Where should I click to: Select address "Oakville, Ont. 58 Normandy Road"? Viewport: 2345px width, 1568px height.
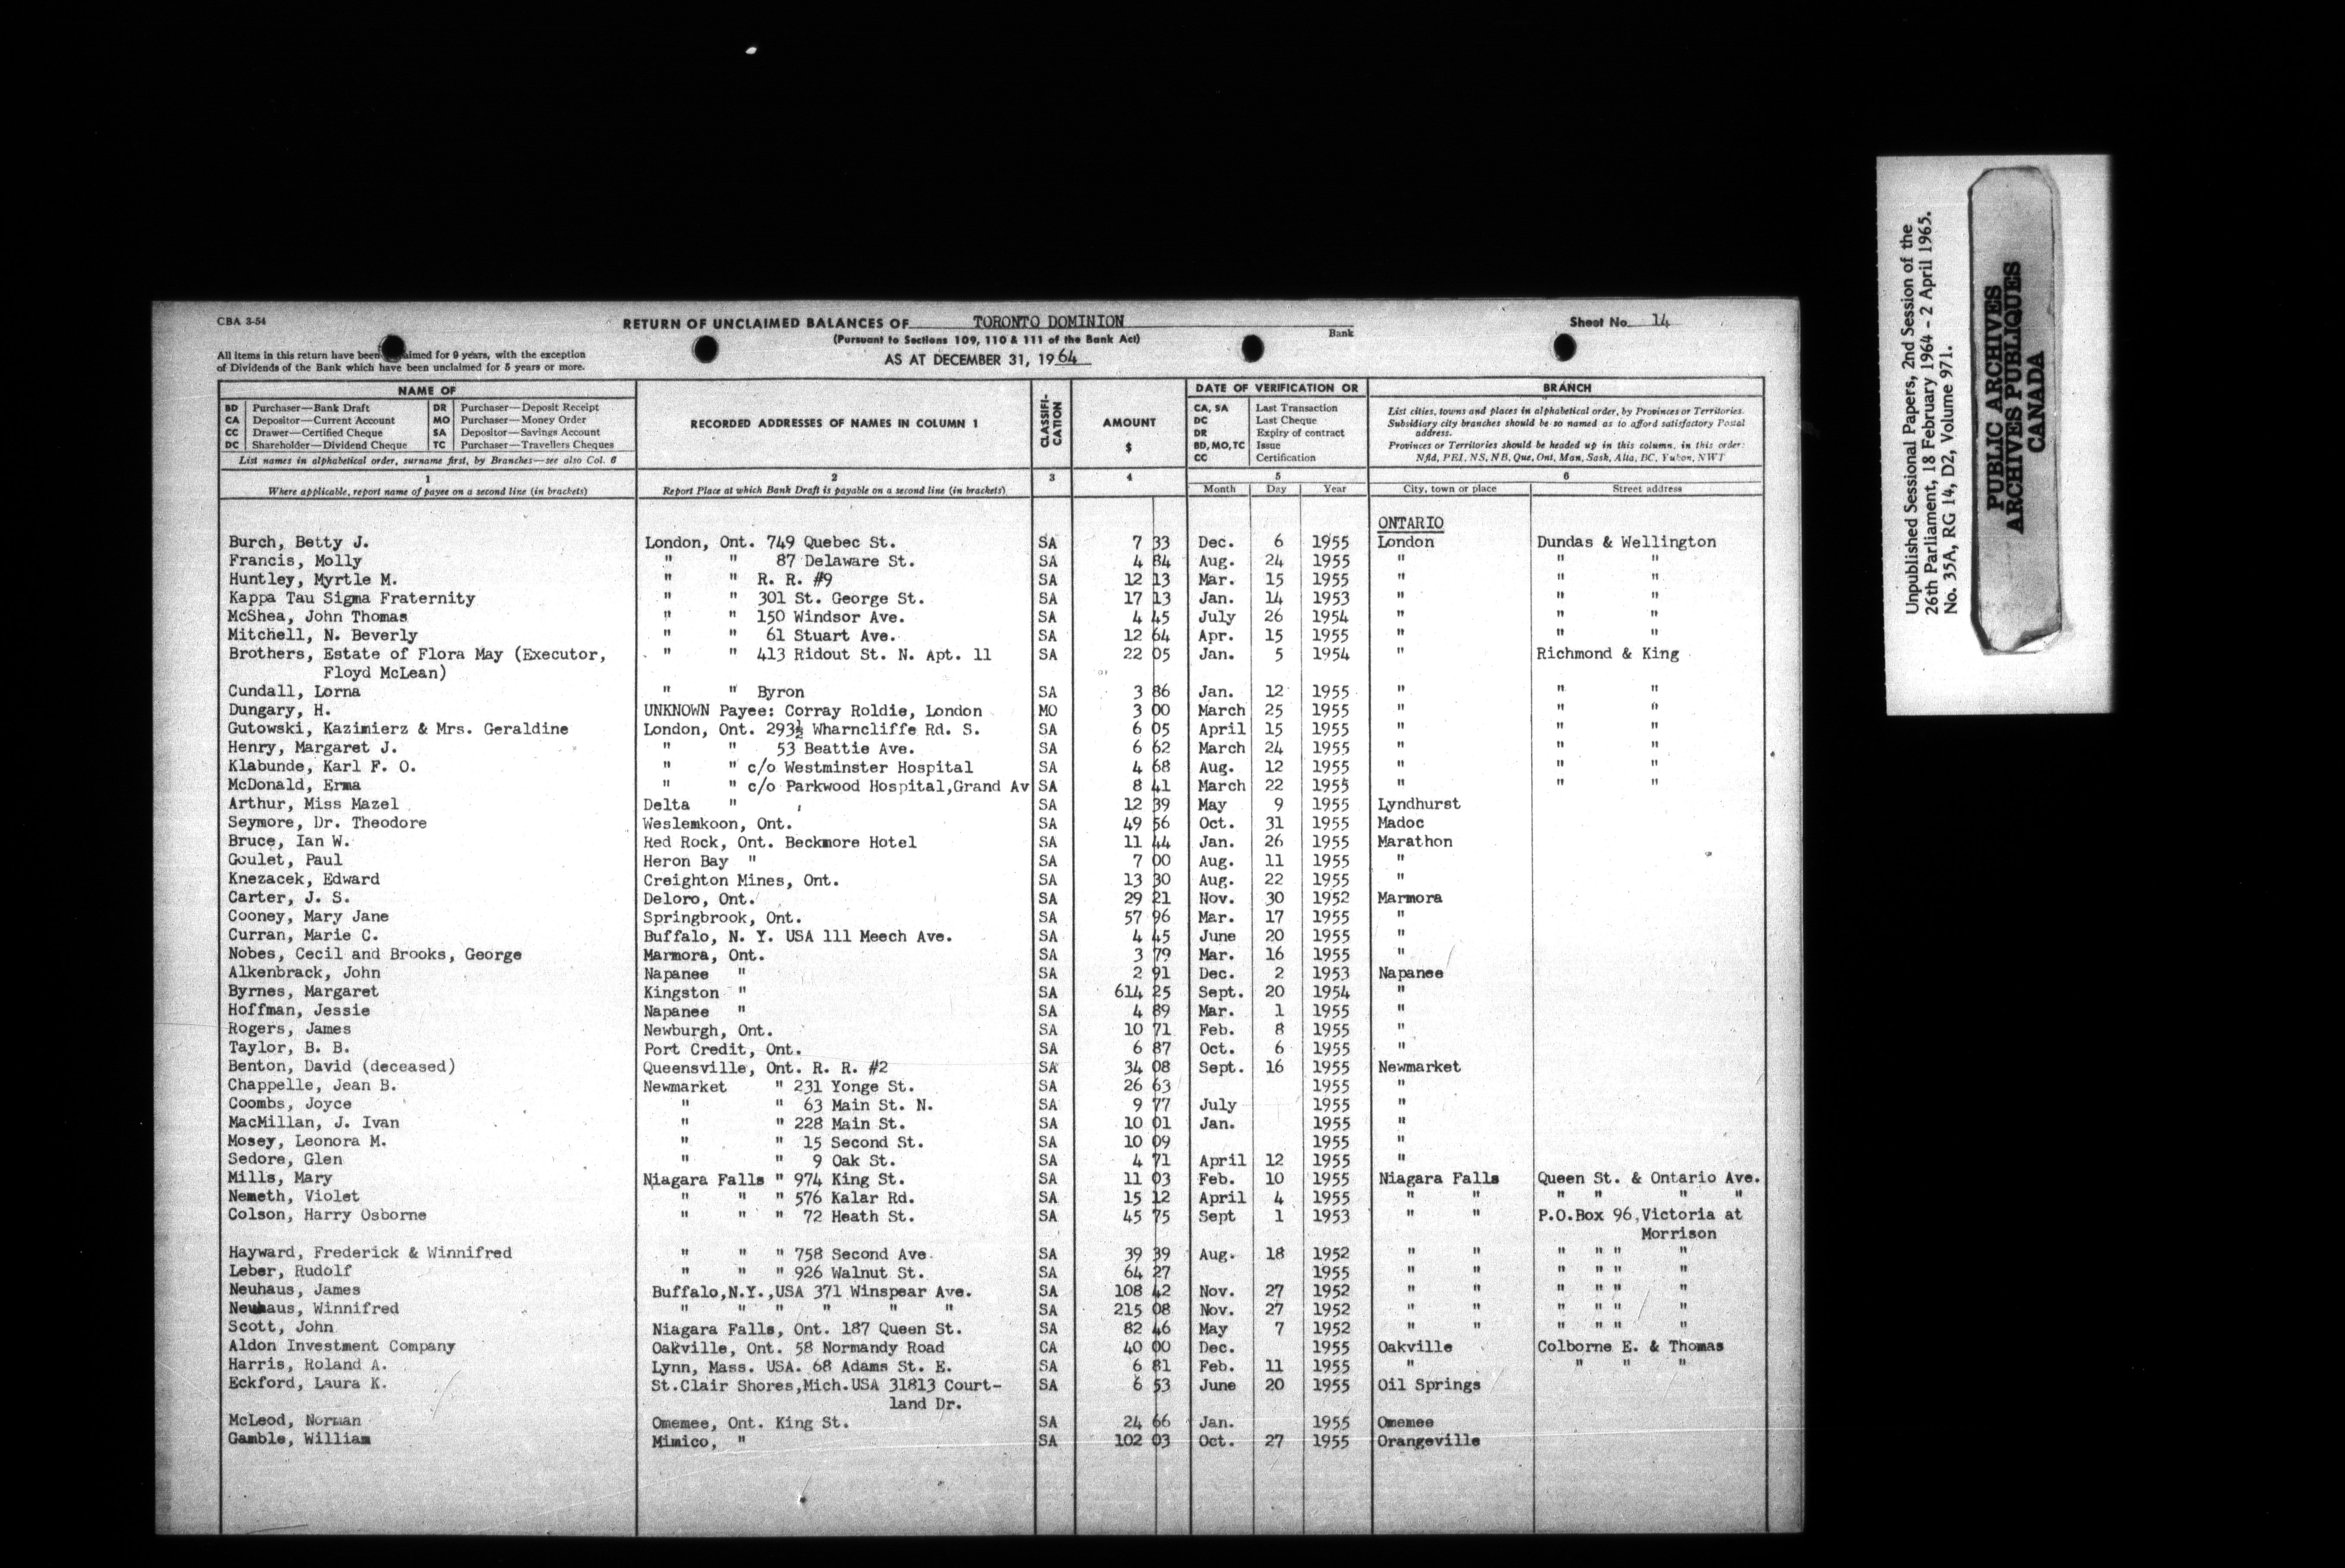798,1347
